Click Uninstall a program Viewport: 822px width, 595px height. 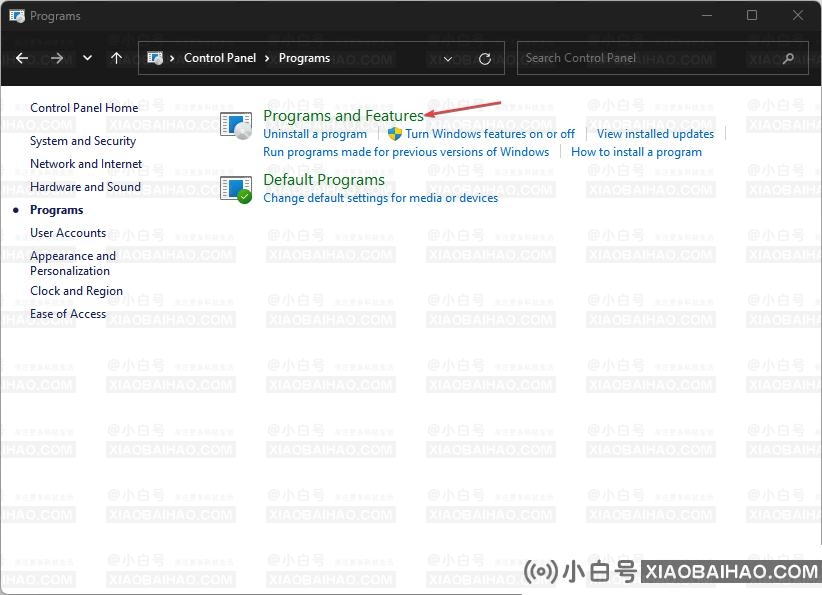(315, 134)
